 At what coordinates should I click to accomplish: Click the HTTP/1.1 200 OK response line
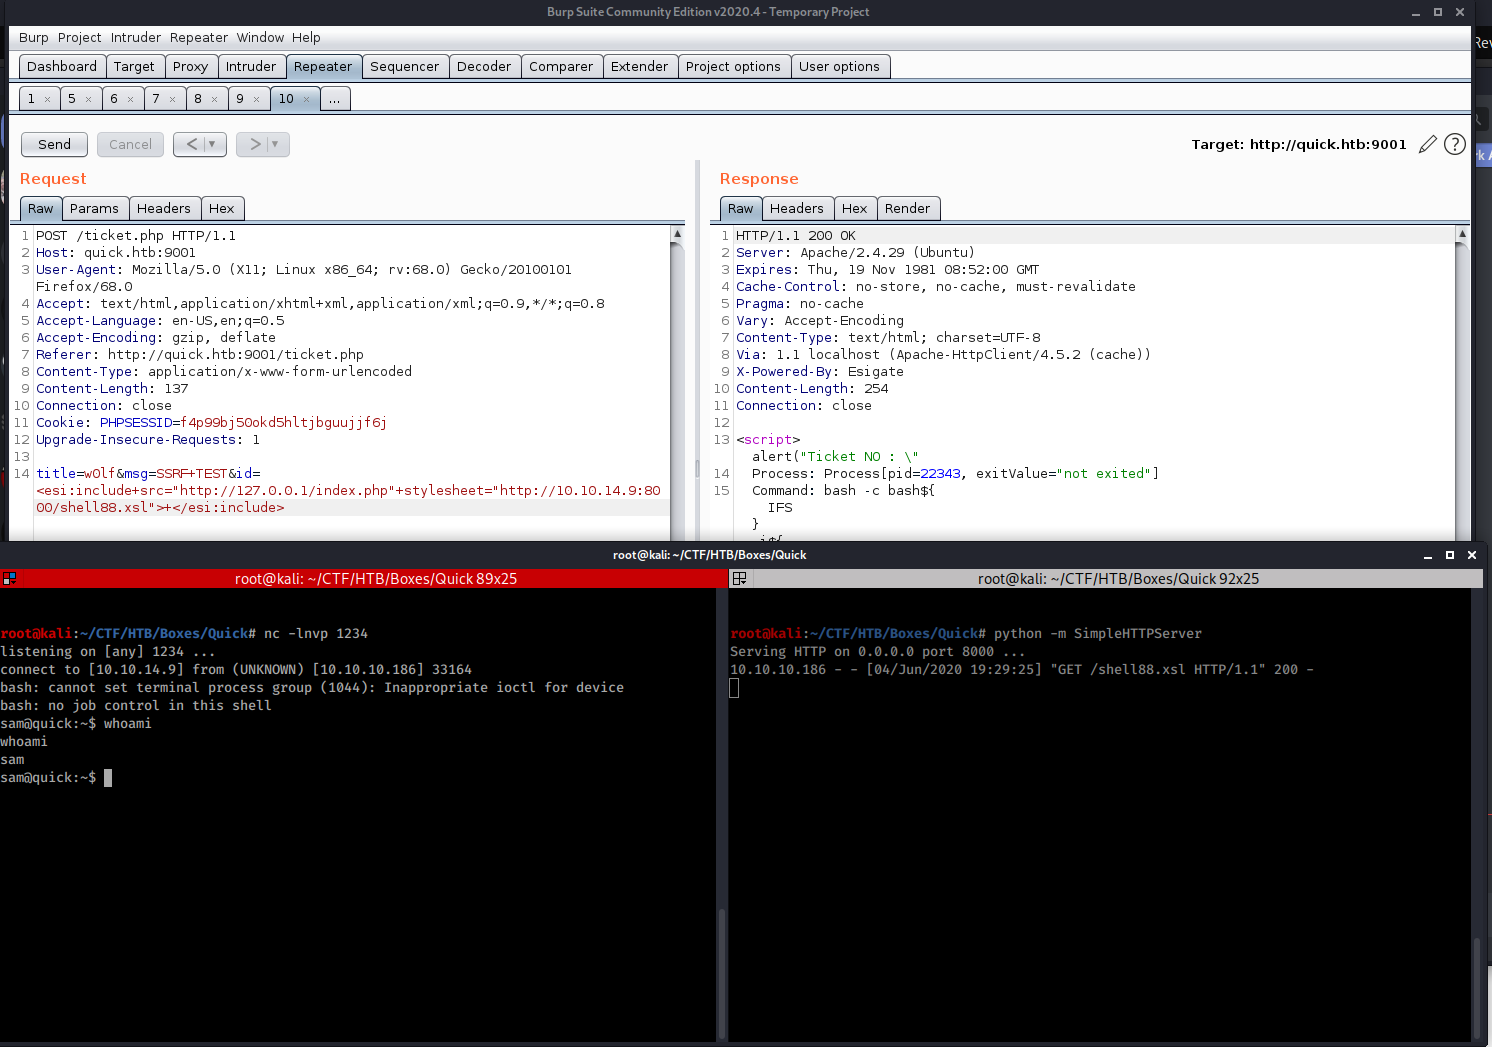(x=796, y=236)
